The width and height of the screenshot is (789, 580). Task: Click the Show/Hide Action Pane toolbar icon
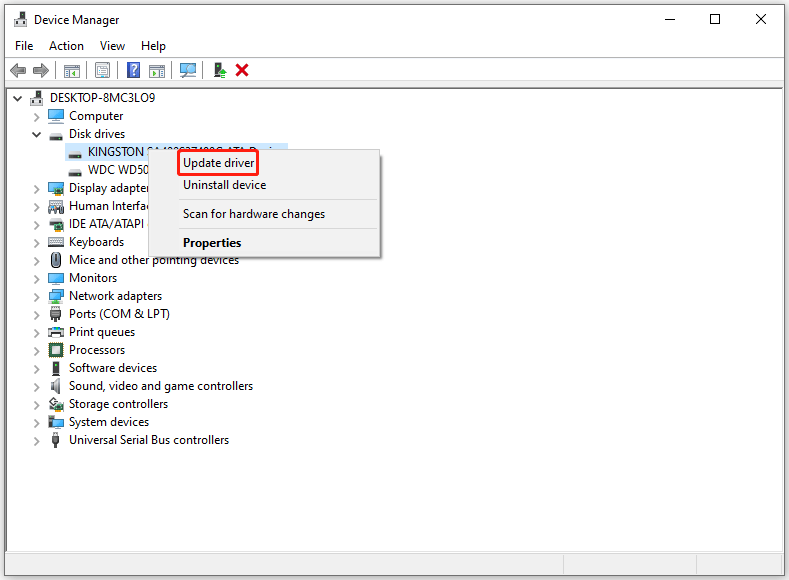click(157, 70)
